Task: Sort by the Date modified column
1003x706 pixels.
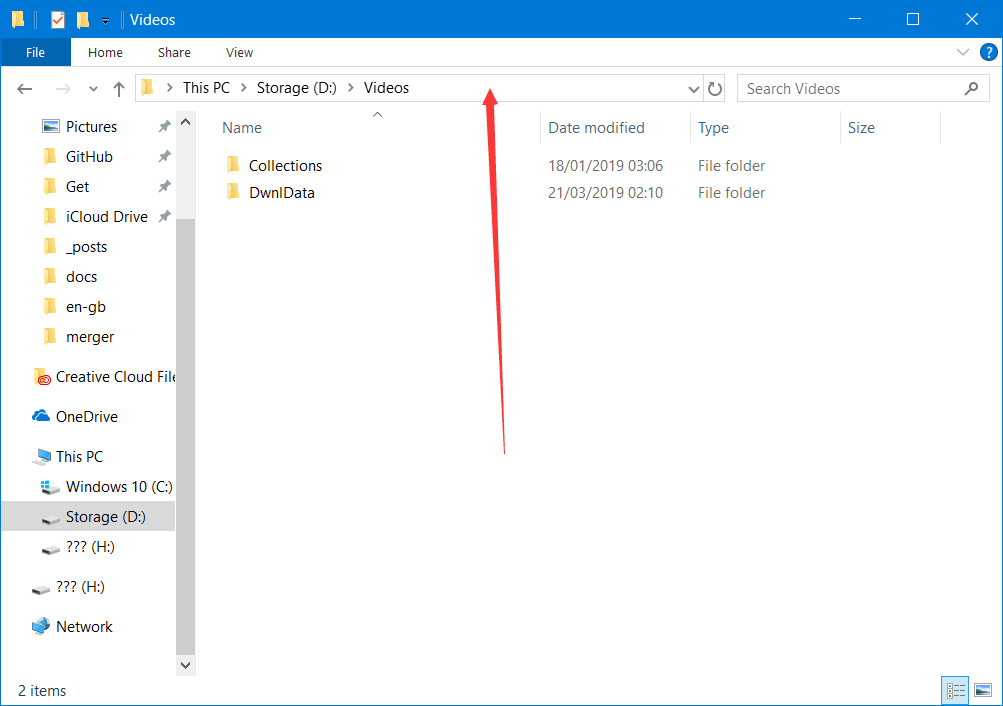Action: (x=596, y=128)
